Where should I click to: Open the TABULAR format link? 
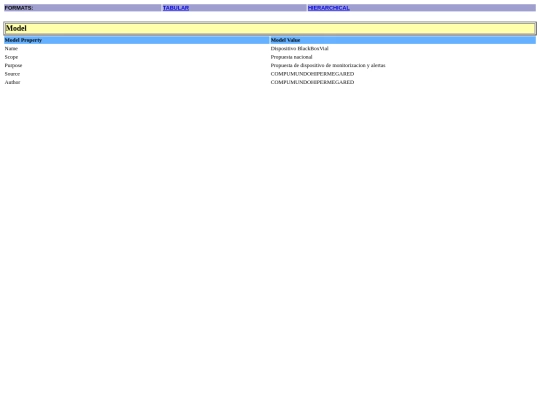(176, 8)
